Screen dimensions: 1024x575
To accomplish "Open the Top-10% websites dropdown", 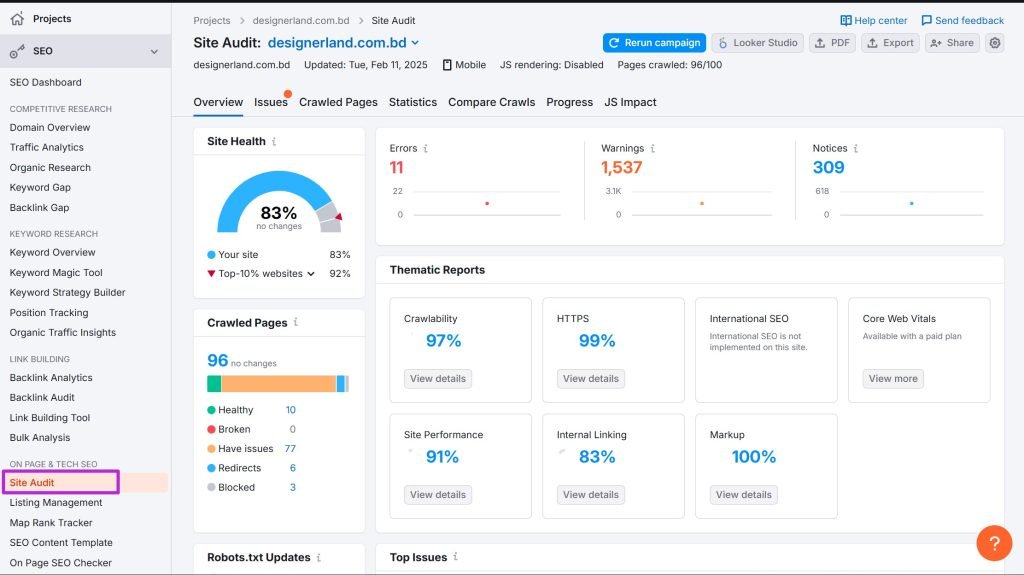I will [311, 274].
